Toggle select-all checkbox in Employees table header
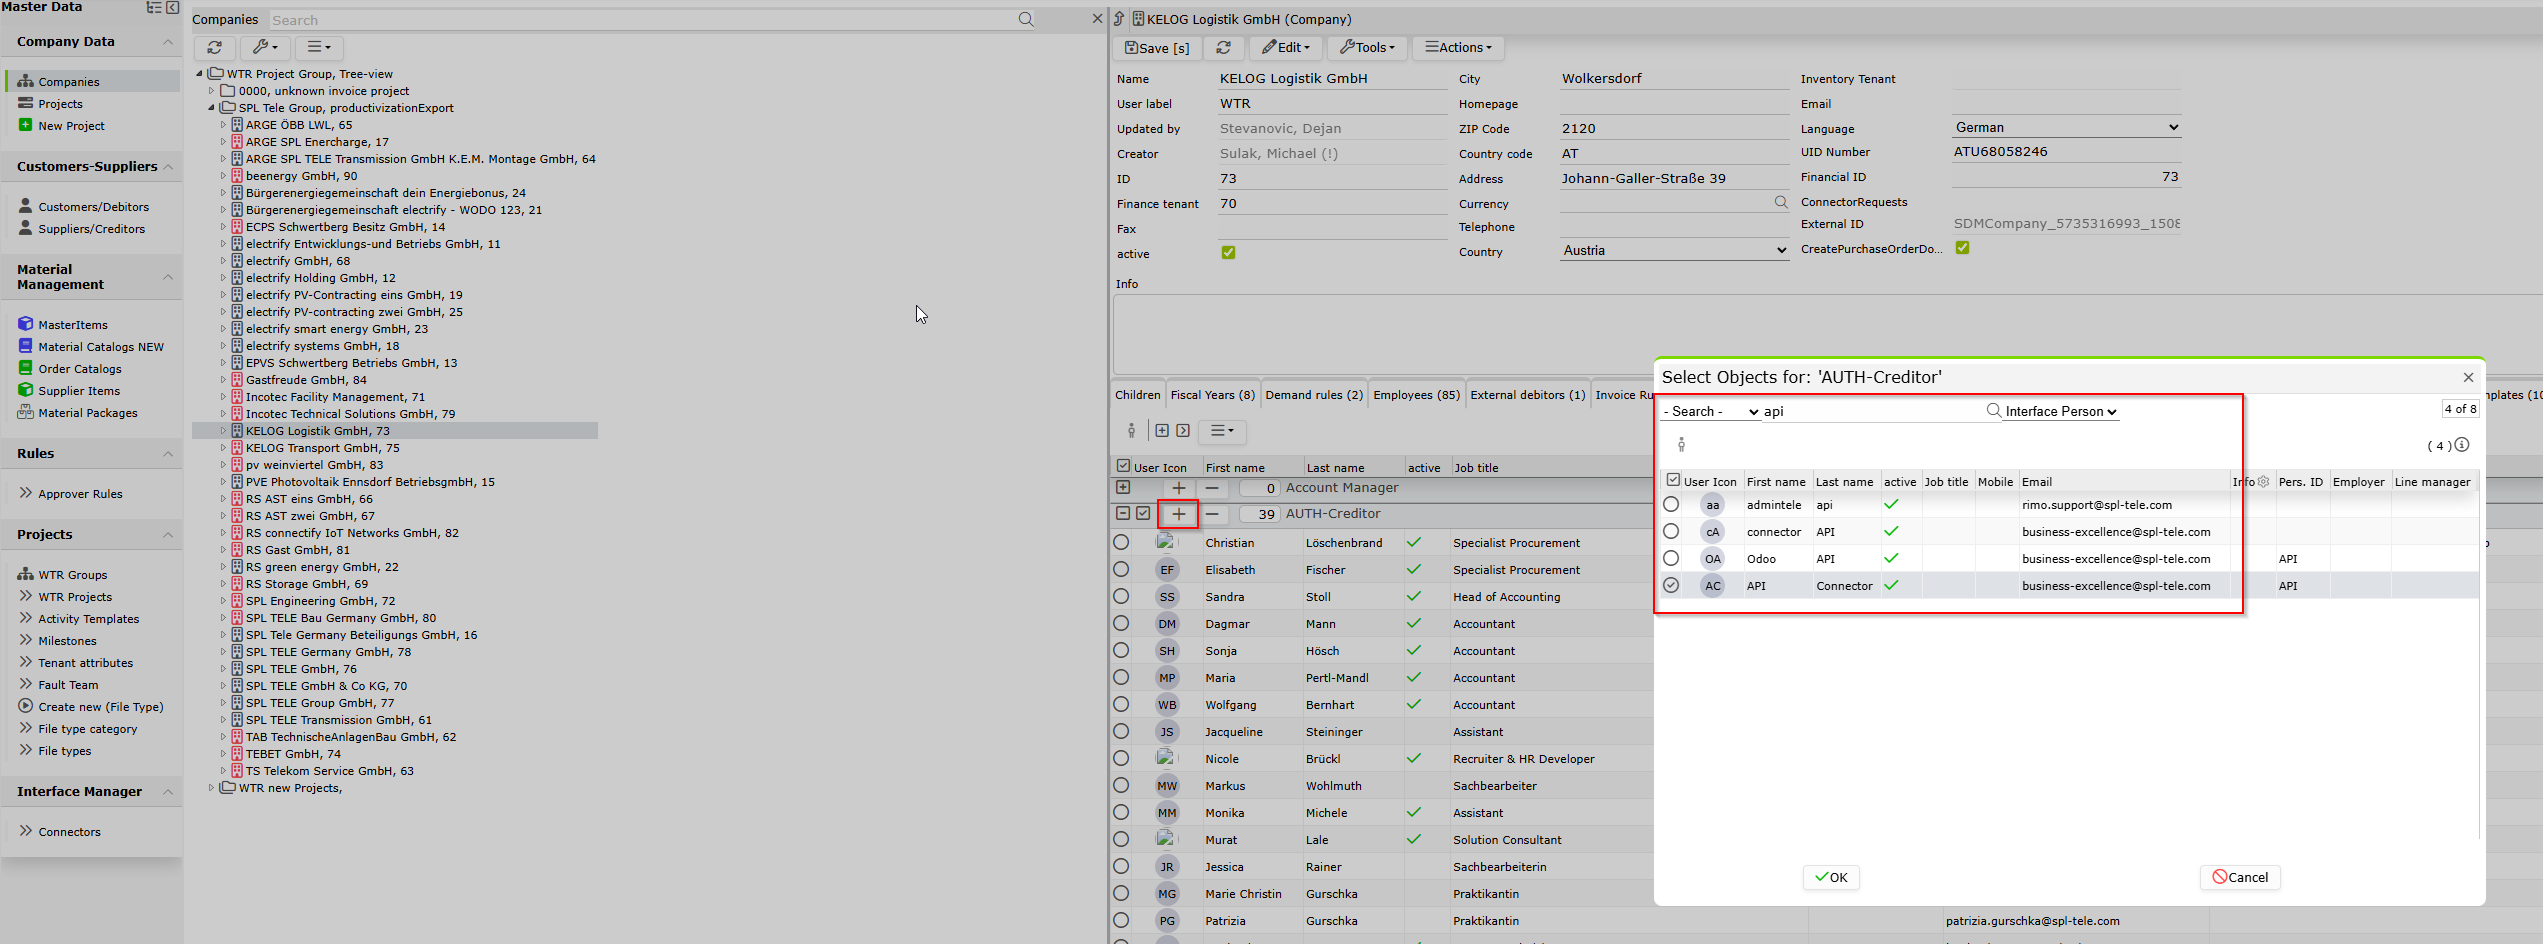 tap(1123, 466)
